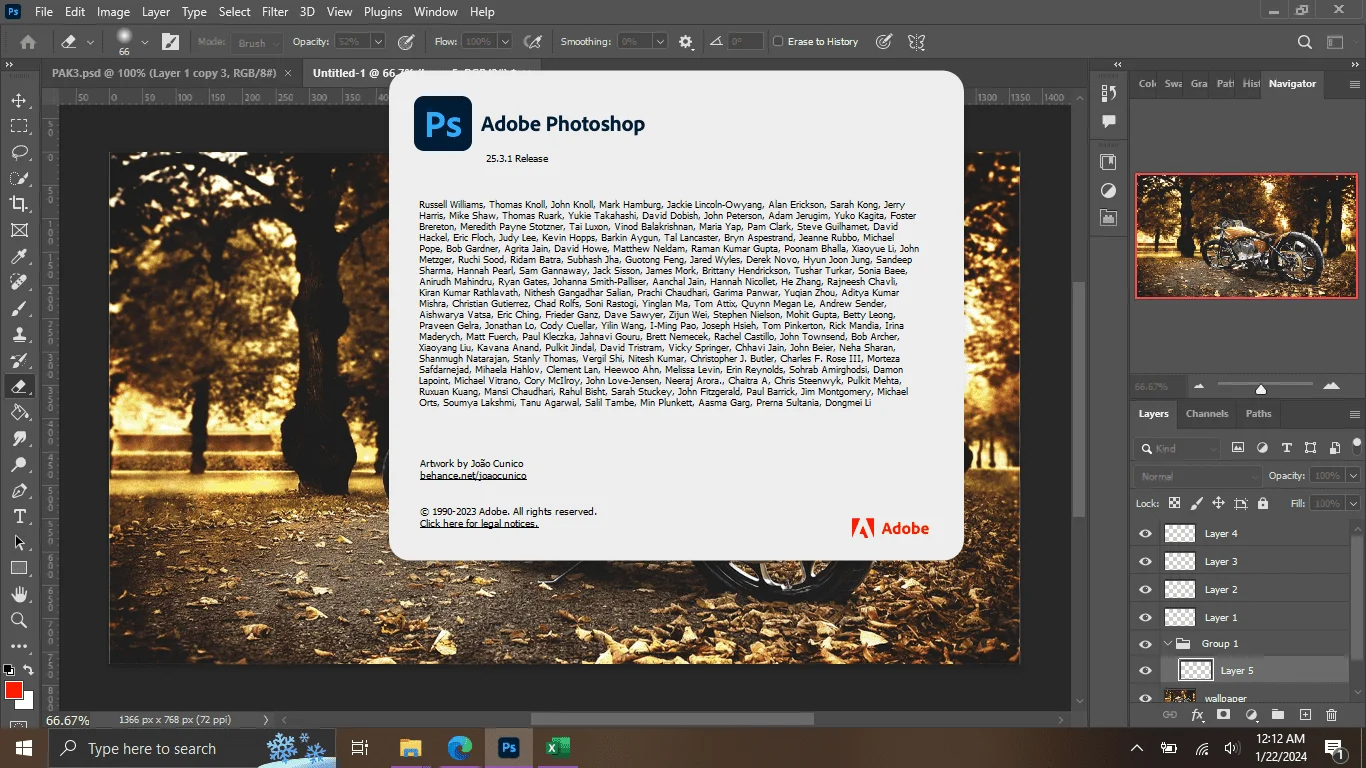Add a layer mask
The height and width of the screenshot is (768, 1366).
(1223, 715)
